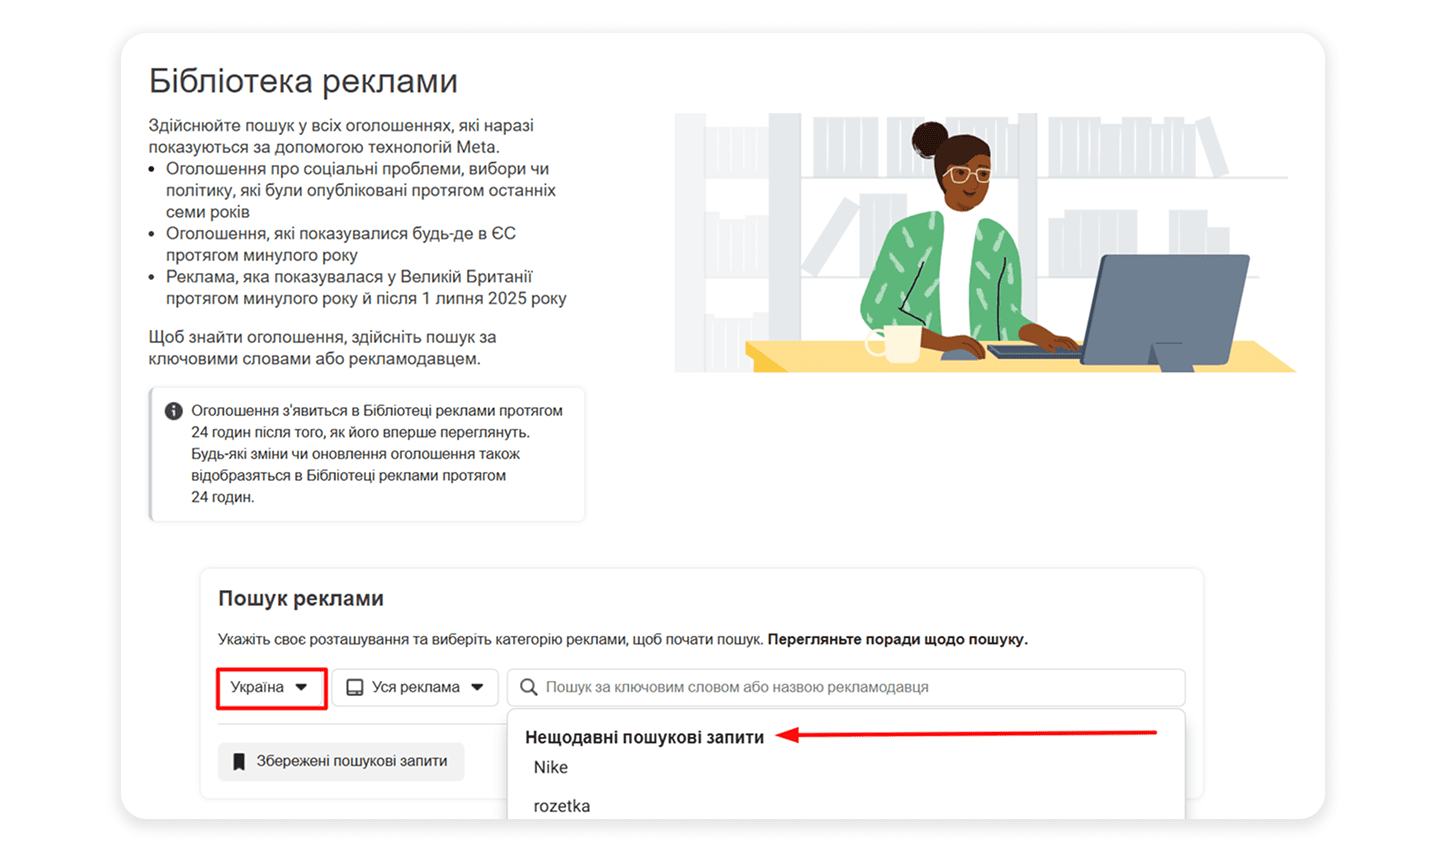Click the "Пошук реклами" section heading
The width and height of the screenshot is (1446, 852).
click(x=301, y=598)
